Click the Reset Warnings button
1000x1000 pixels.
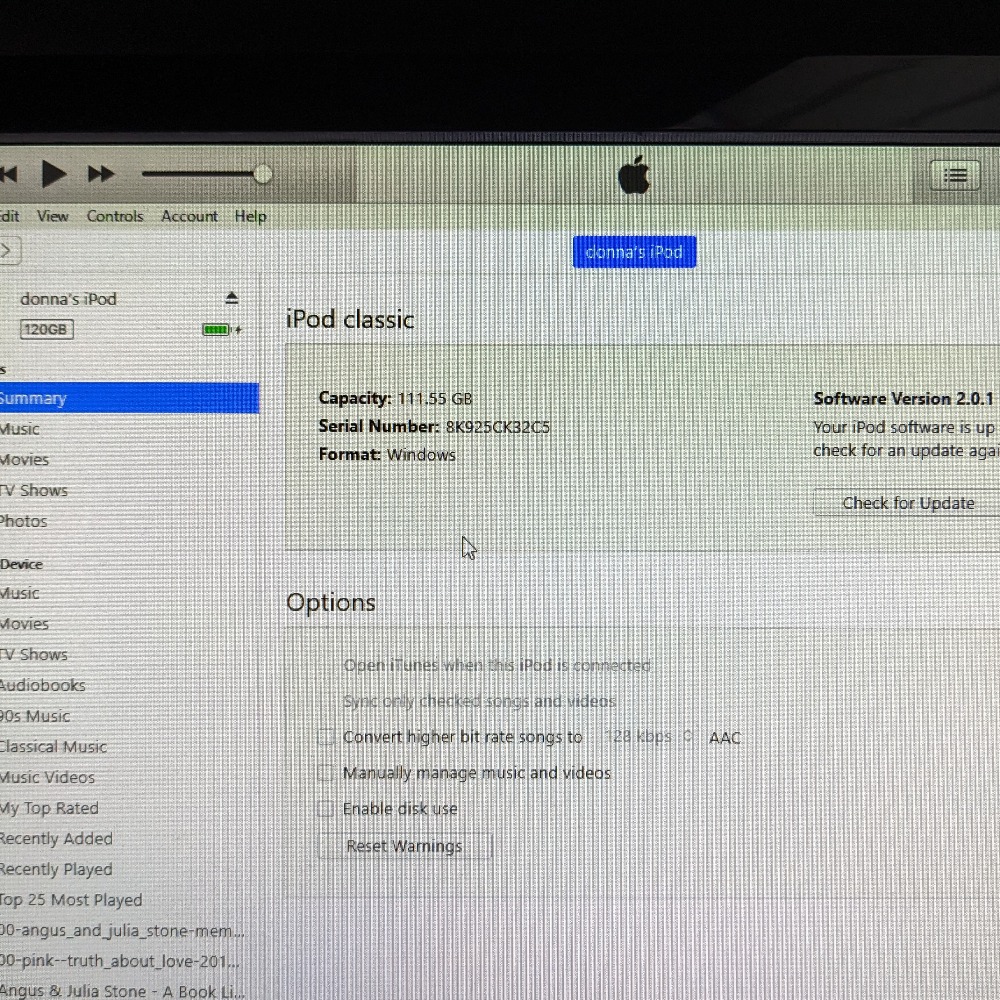(404, 846)
